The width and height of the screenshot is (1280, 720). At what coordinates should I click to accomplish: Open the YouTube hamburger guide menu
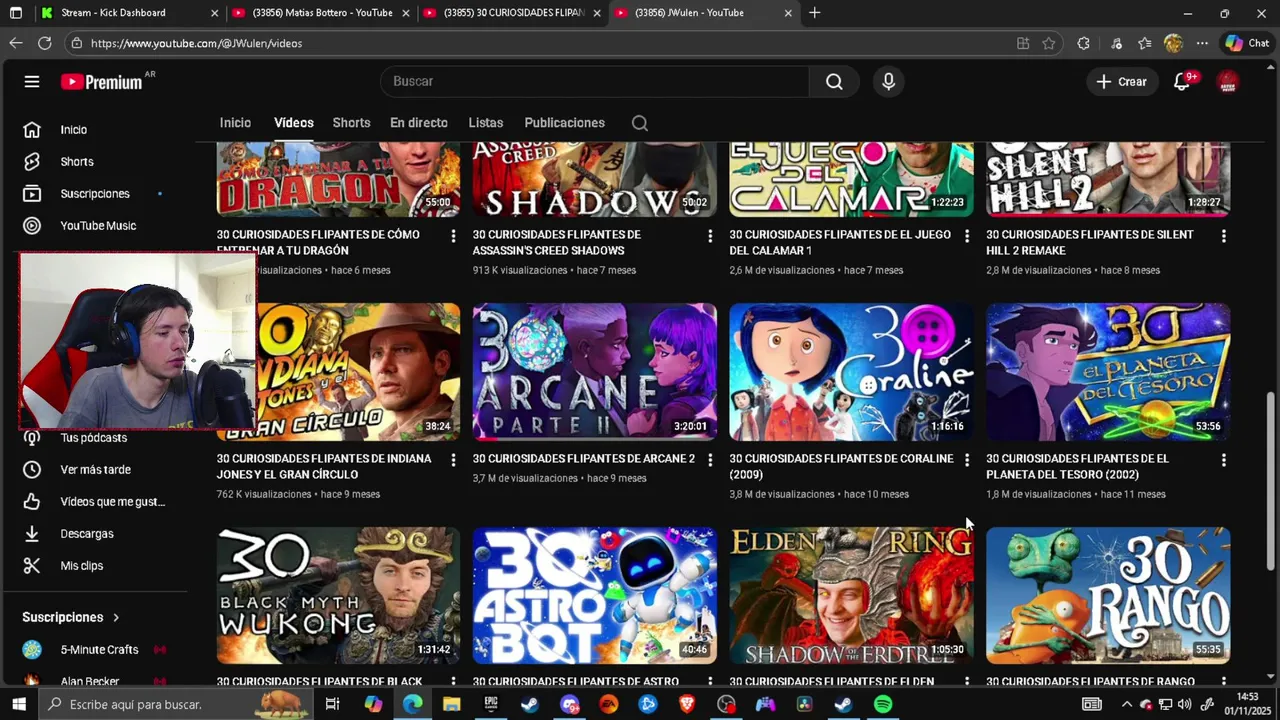[x=32, y=82]
